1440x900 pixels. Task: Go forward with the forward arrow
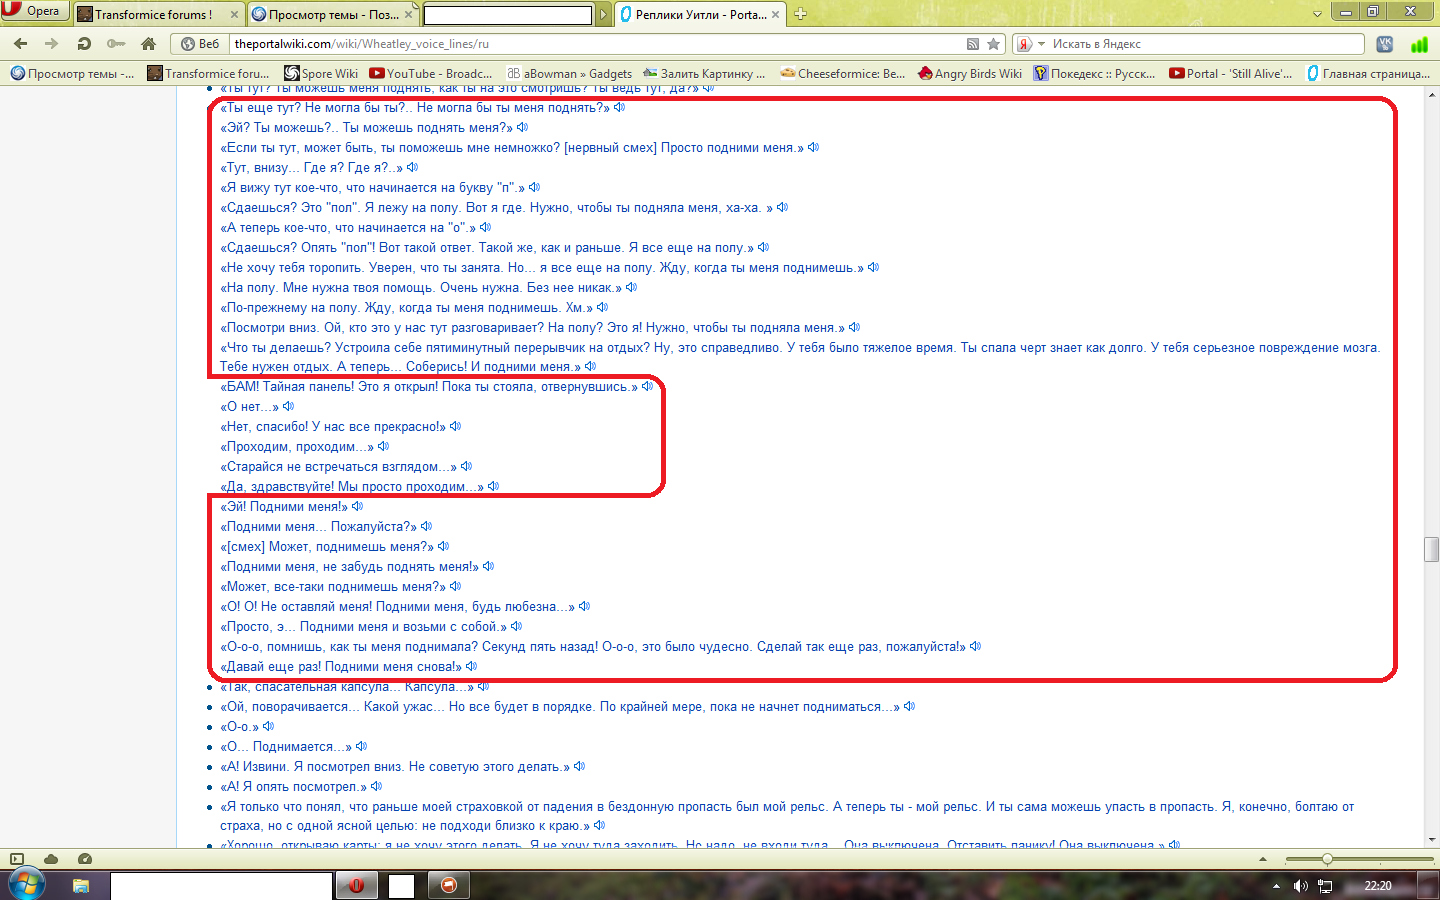(x=52, y=43)
